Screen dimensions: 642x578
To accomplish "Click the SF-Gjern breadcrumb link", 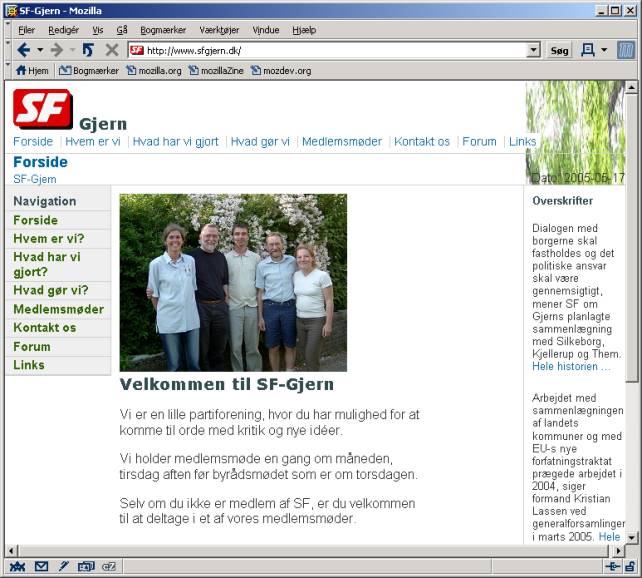I will point(35,179).
